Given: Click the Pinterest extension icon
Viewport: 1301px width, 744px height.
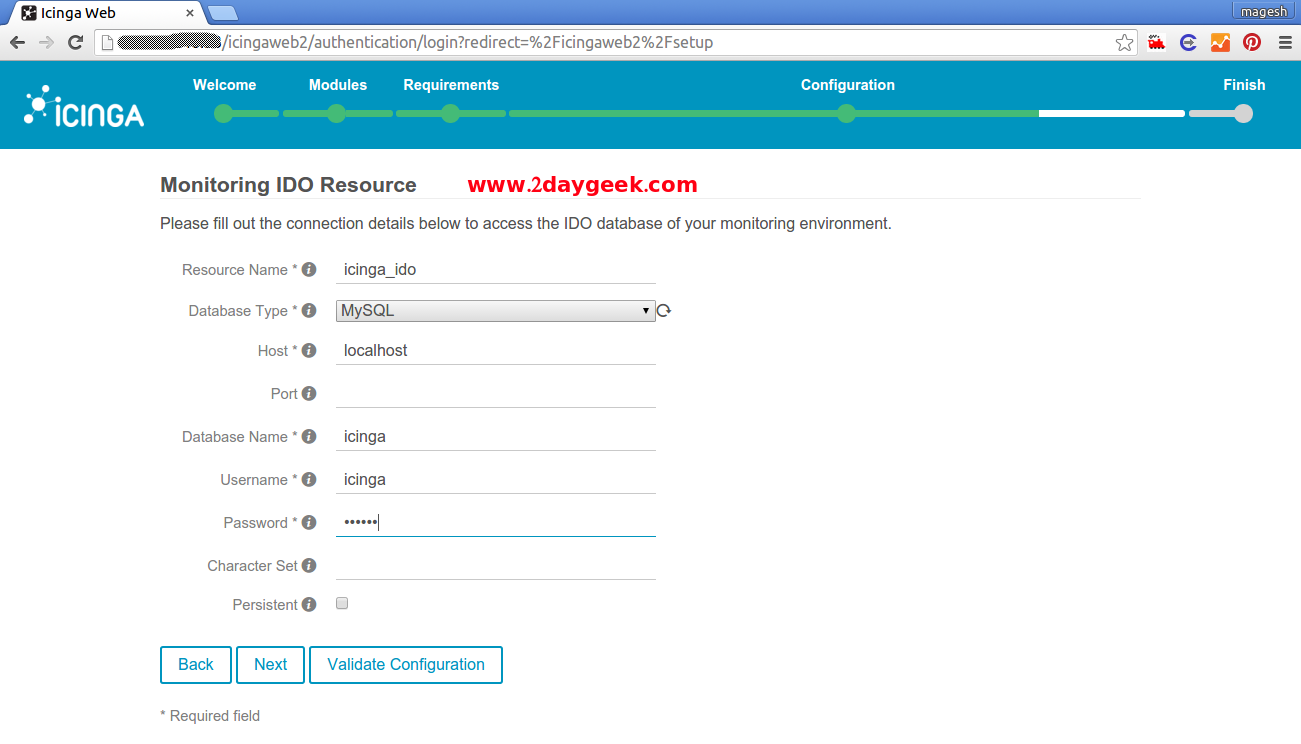Looking at the screenshot, I should [1252, 42].
